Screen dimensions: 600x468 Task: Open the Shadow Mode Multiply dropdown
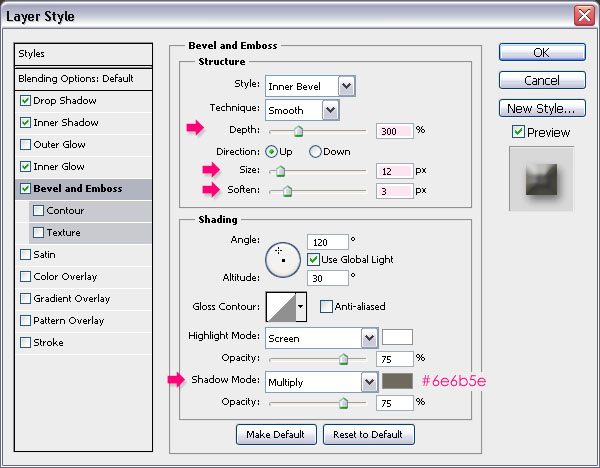pos(321,382)
